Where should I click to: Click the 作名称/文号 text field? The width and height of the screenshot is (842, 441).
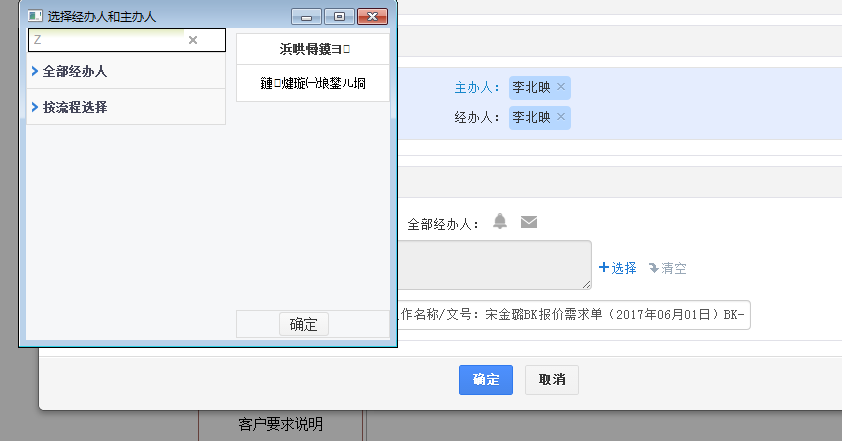[x=573, y=313]
